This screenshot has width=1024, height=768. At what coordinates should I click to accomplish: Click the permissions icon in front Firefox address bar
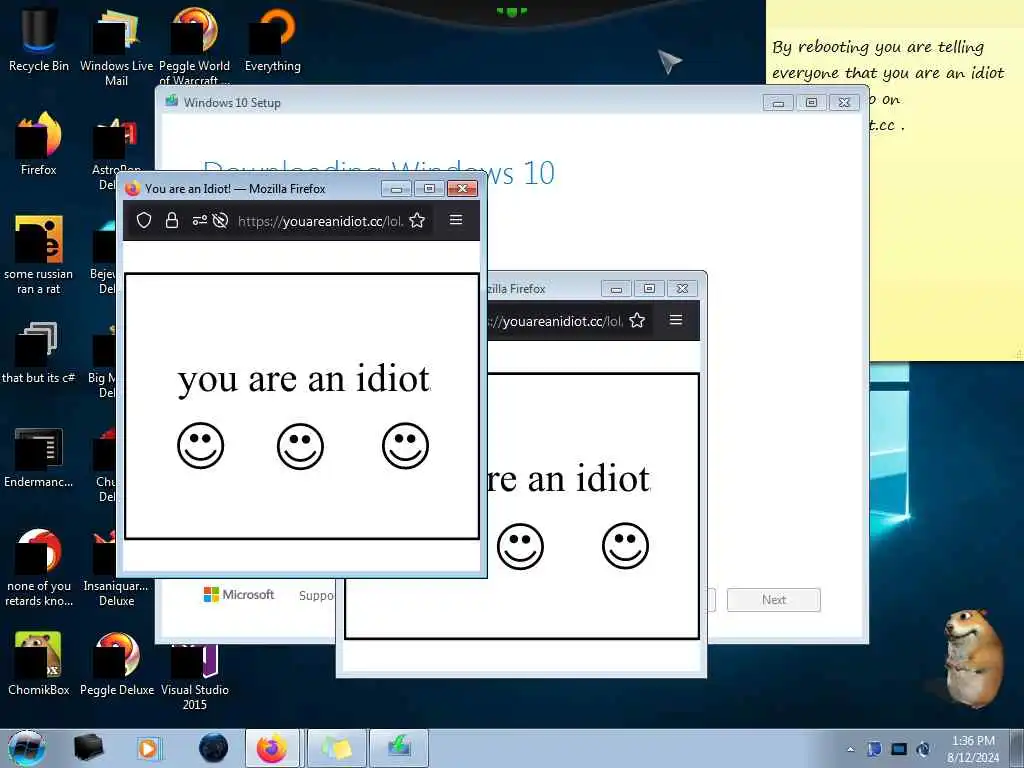click(x=199, y=221)
